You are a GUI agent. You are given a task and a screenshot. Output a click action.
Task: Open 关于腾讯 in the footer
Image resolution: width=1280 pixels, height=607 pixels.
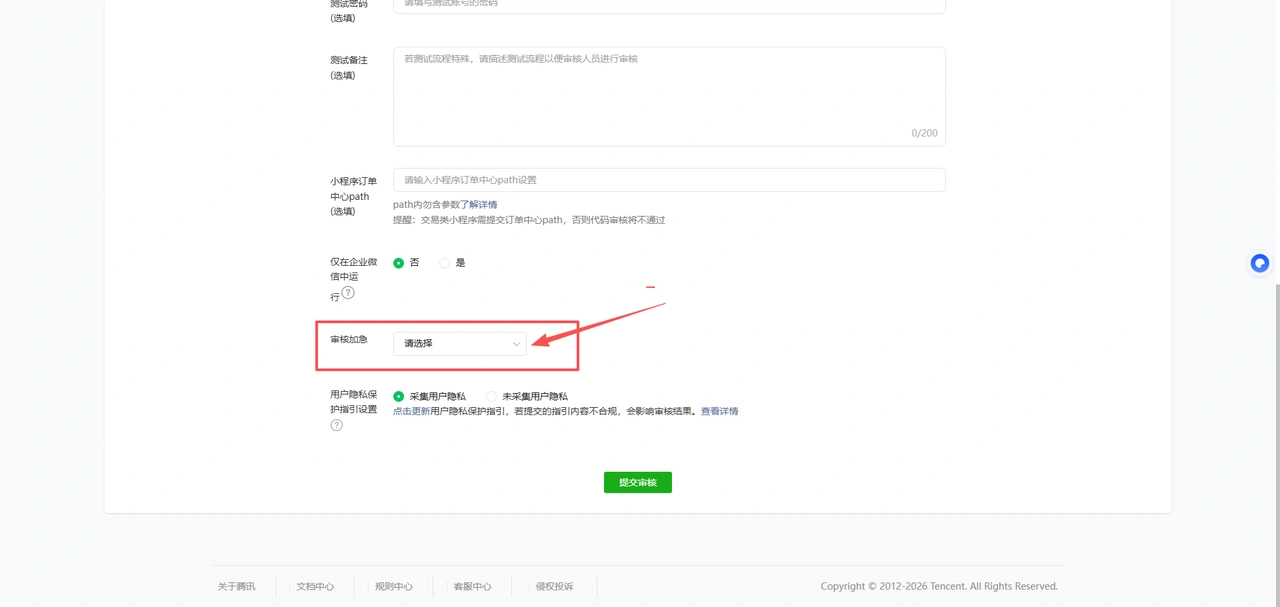click(237, 586)
